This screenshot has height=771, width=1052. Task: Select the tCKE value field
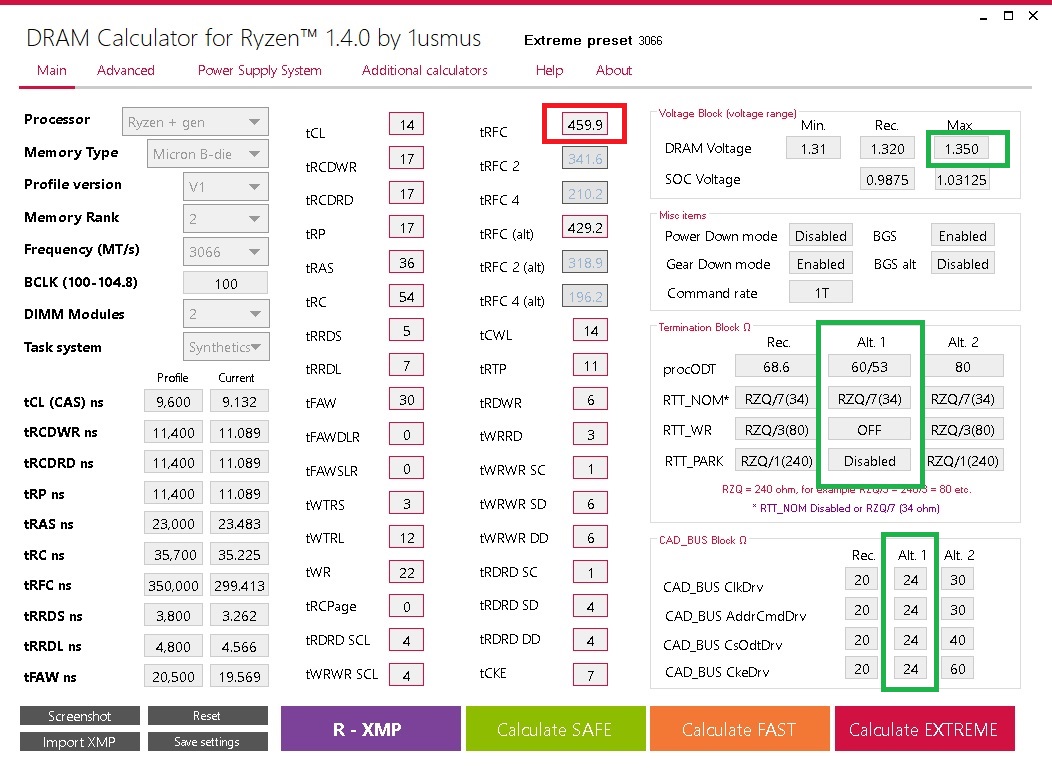[x=590, y=674]
